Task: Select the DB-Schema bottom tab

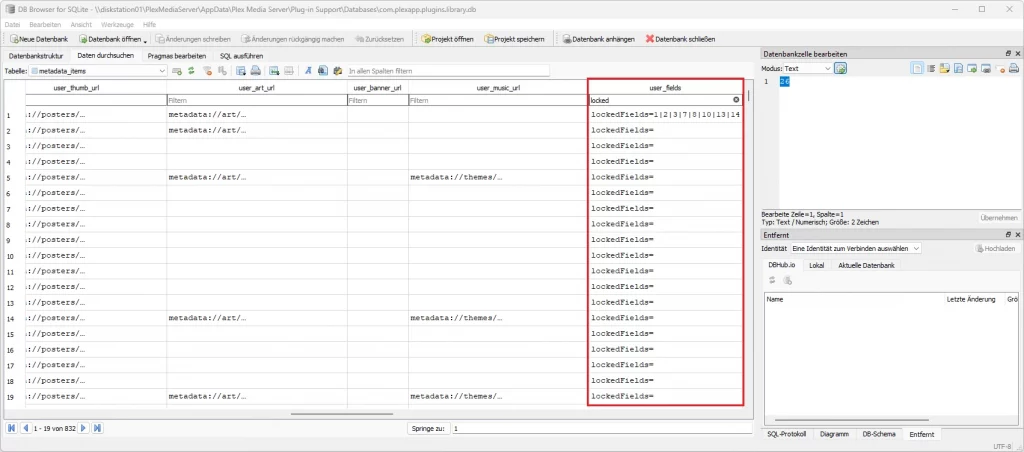Action: pyautogui.click(x=880, y=434)
